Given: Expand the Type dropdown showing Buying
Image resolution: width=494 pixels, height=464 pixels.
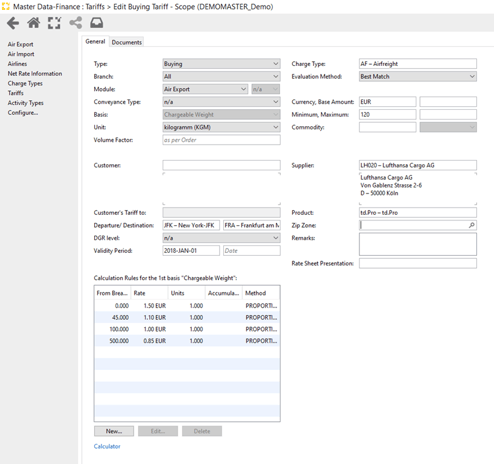Looking at the screenshot, I should (x=221, y=64).
